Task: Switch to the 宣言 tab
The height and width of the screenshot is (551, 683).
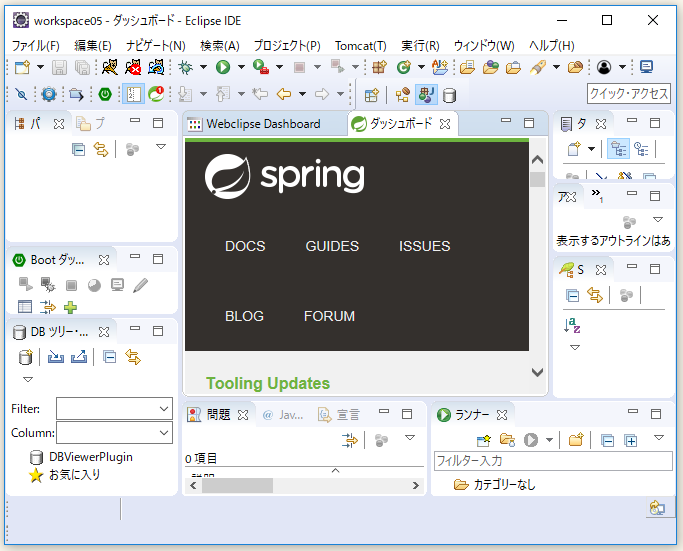Action: (339, 415)
